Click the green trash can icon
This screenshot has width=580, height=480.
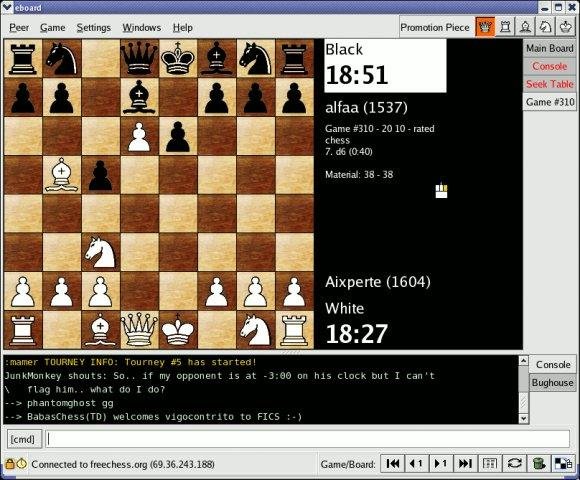tap(539, 463)
